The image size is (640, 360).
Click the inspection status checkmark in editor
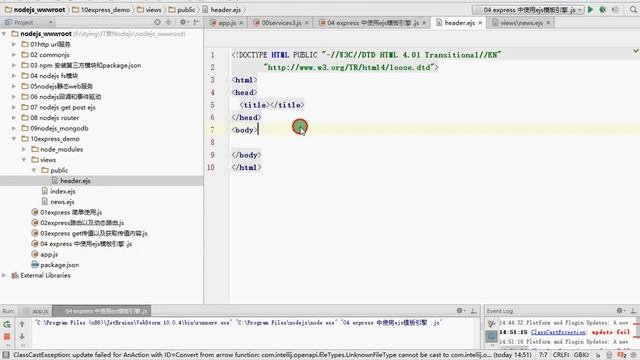pos(636,51)
